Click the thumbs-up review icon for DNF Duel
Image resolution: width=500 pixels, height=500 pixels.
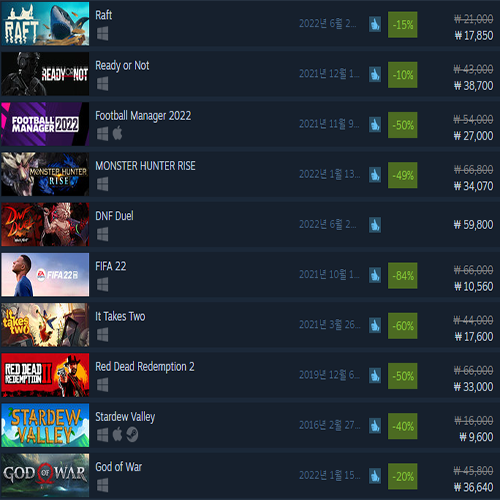click(375, 225)
